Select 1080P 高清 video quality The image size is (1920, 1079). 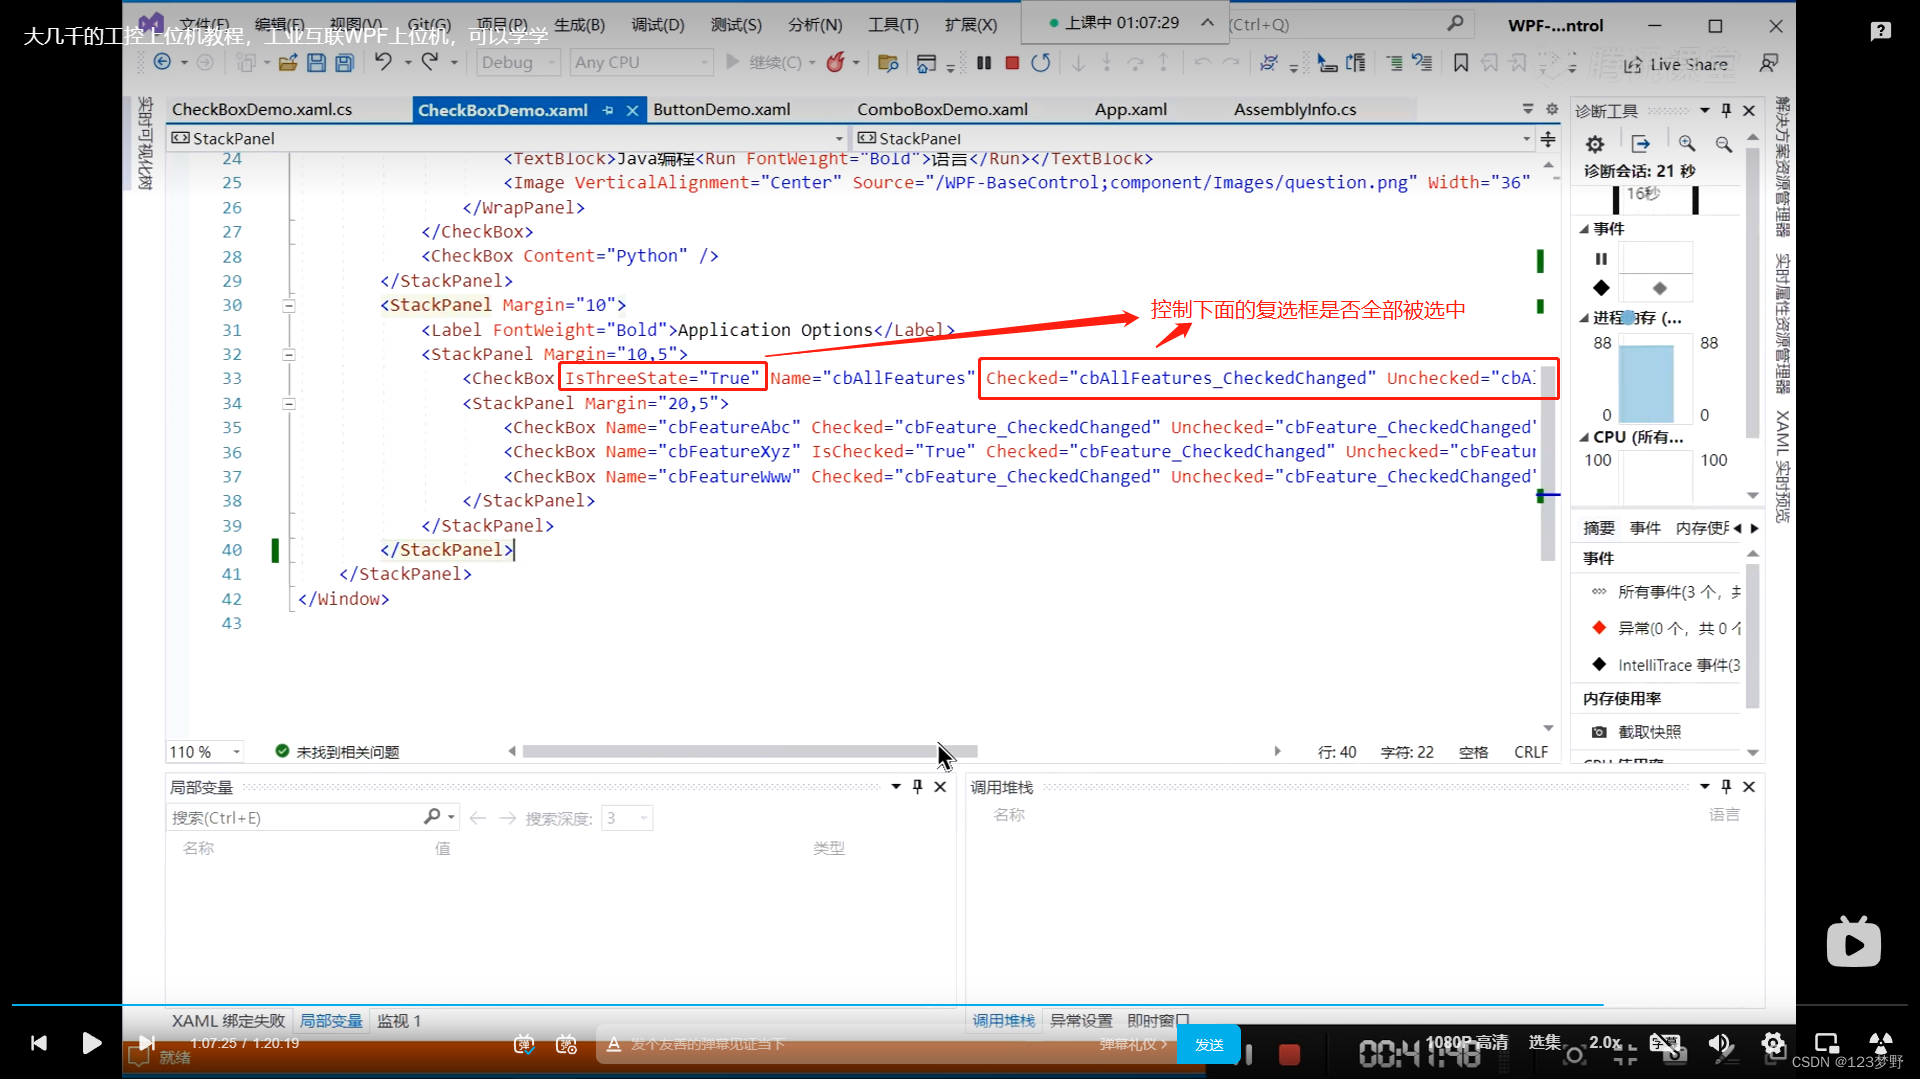tap(1467, 1043)
